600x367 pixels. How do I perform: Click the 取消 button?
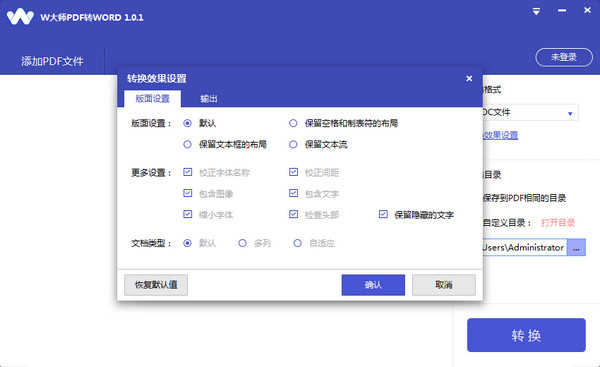coord(444,285)
